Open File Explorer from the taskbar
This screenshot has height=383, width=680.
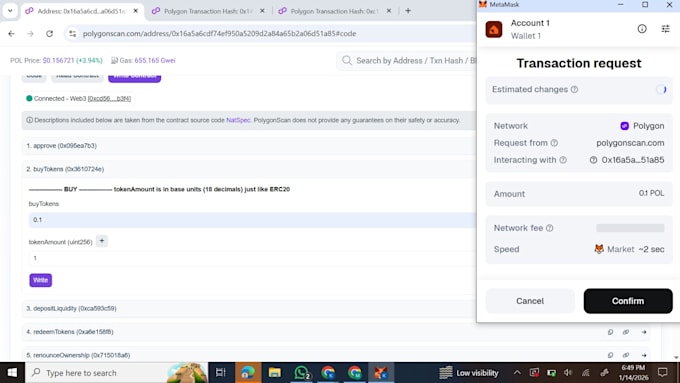(275, 373)
